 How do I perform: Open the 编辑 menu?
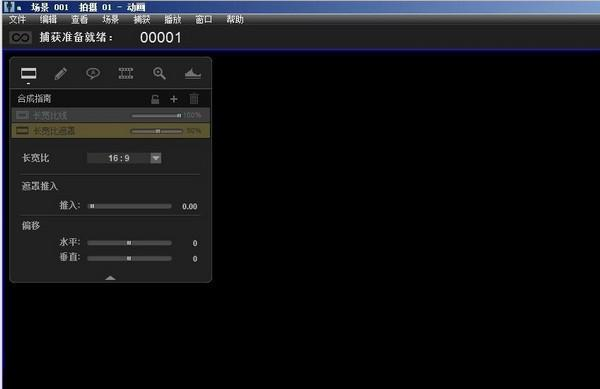[48, 20]
